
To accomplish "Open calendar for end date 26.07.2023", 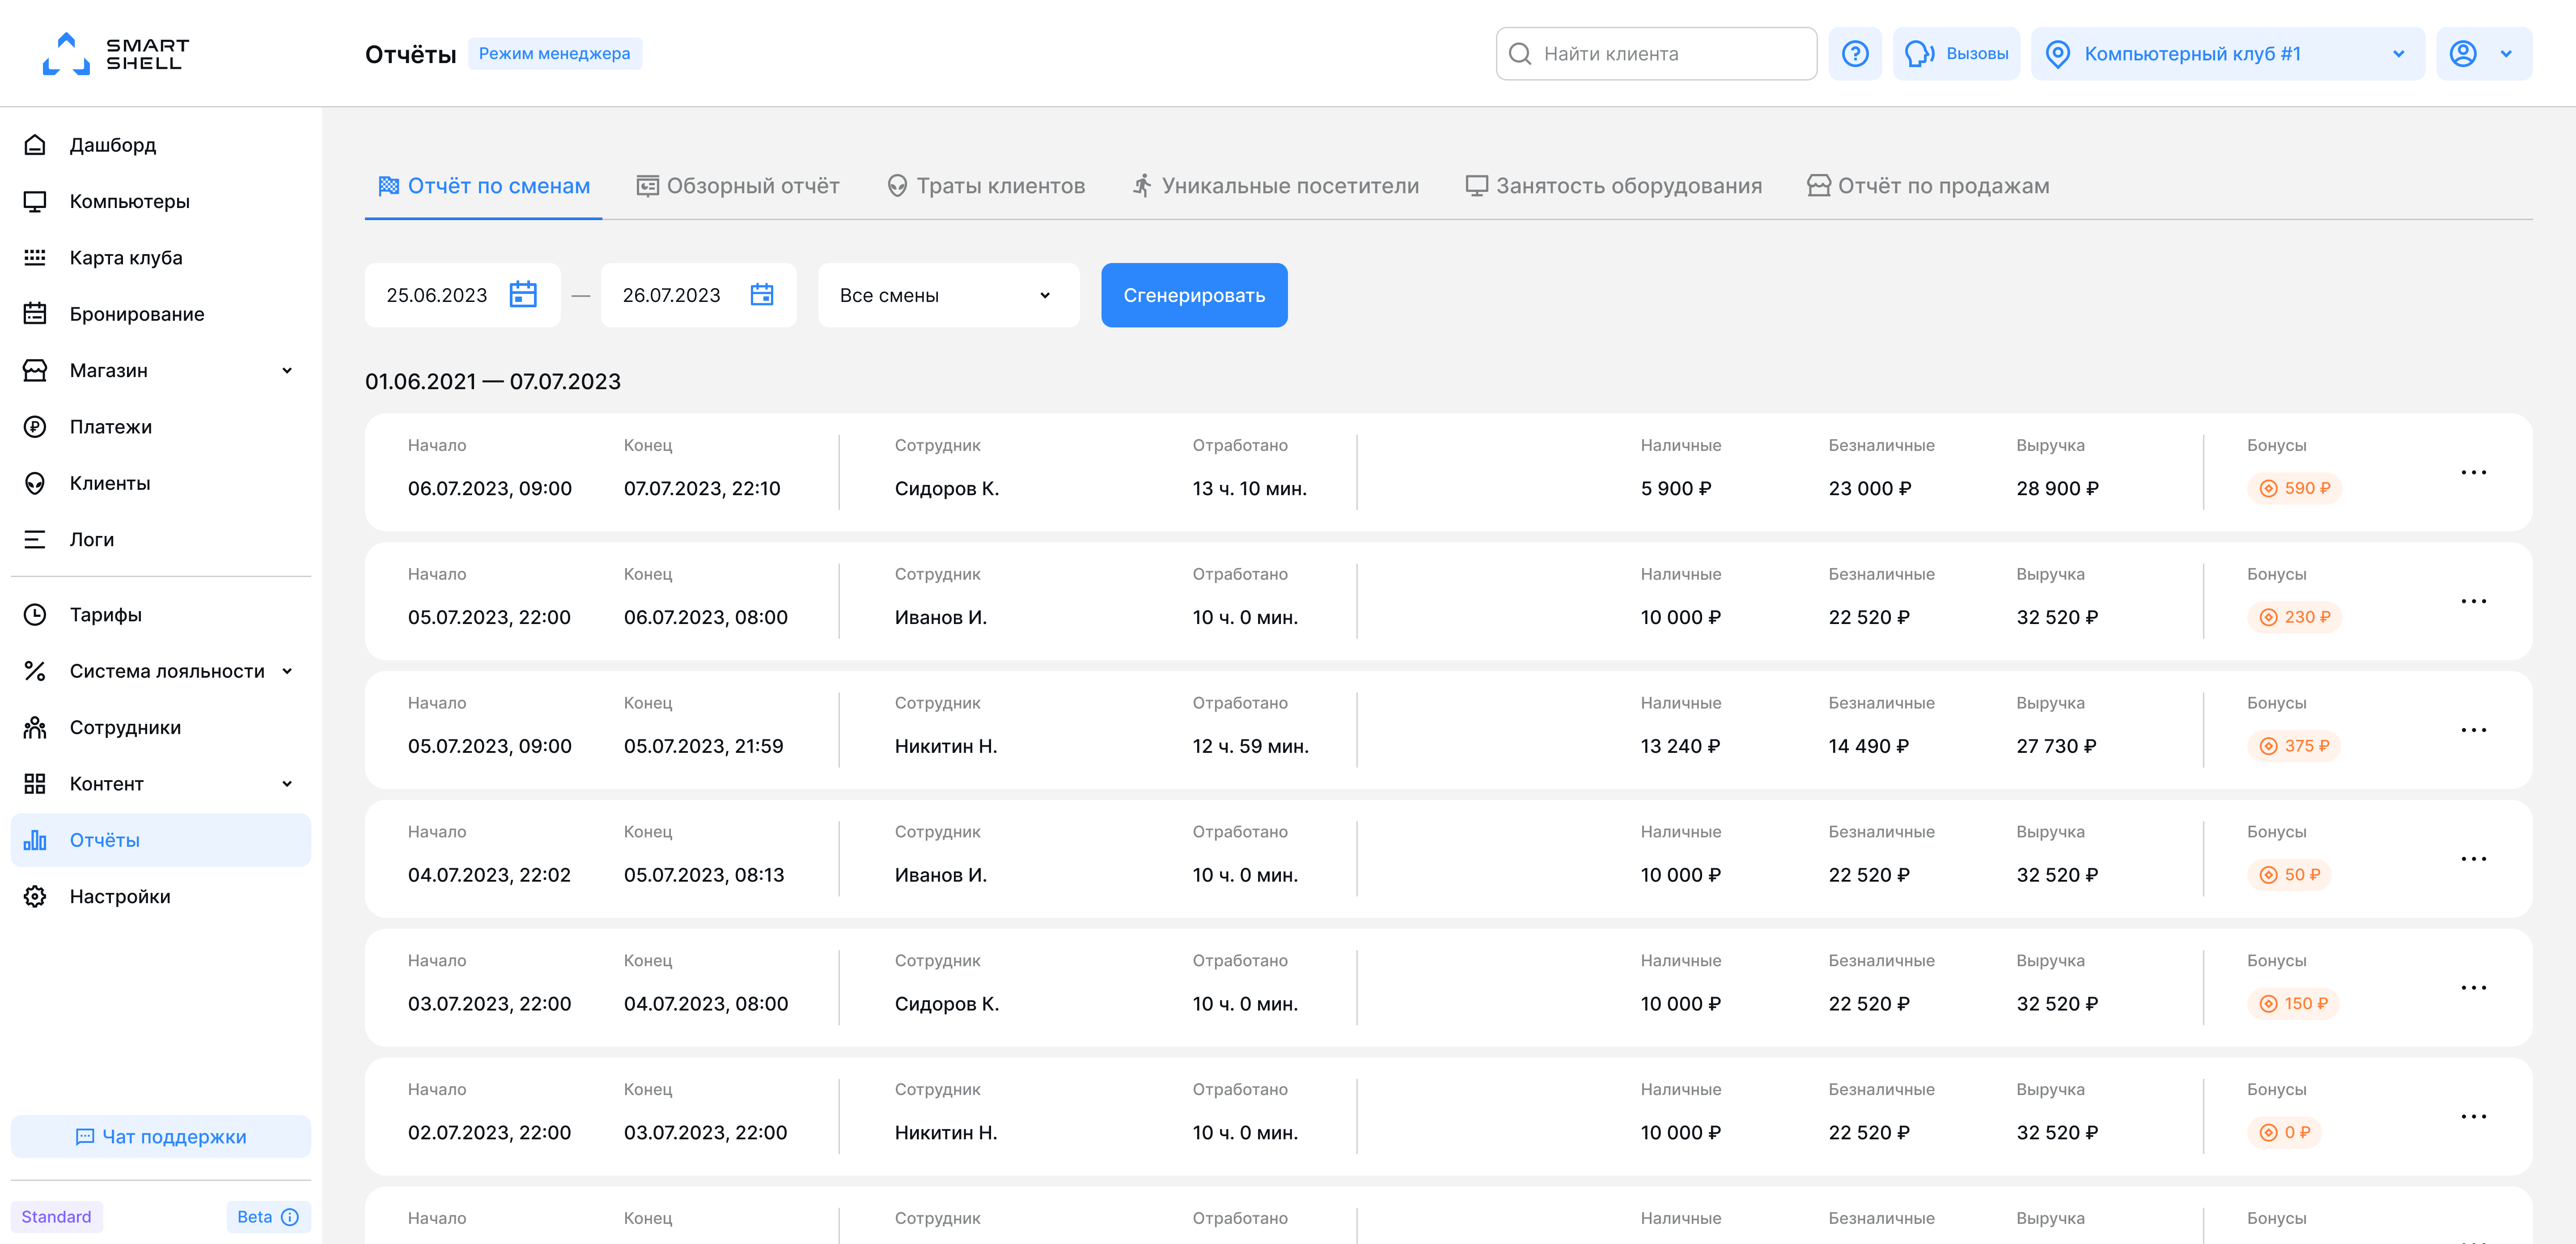I will tap(762, 295).
